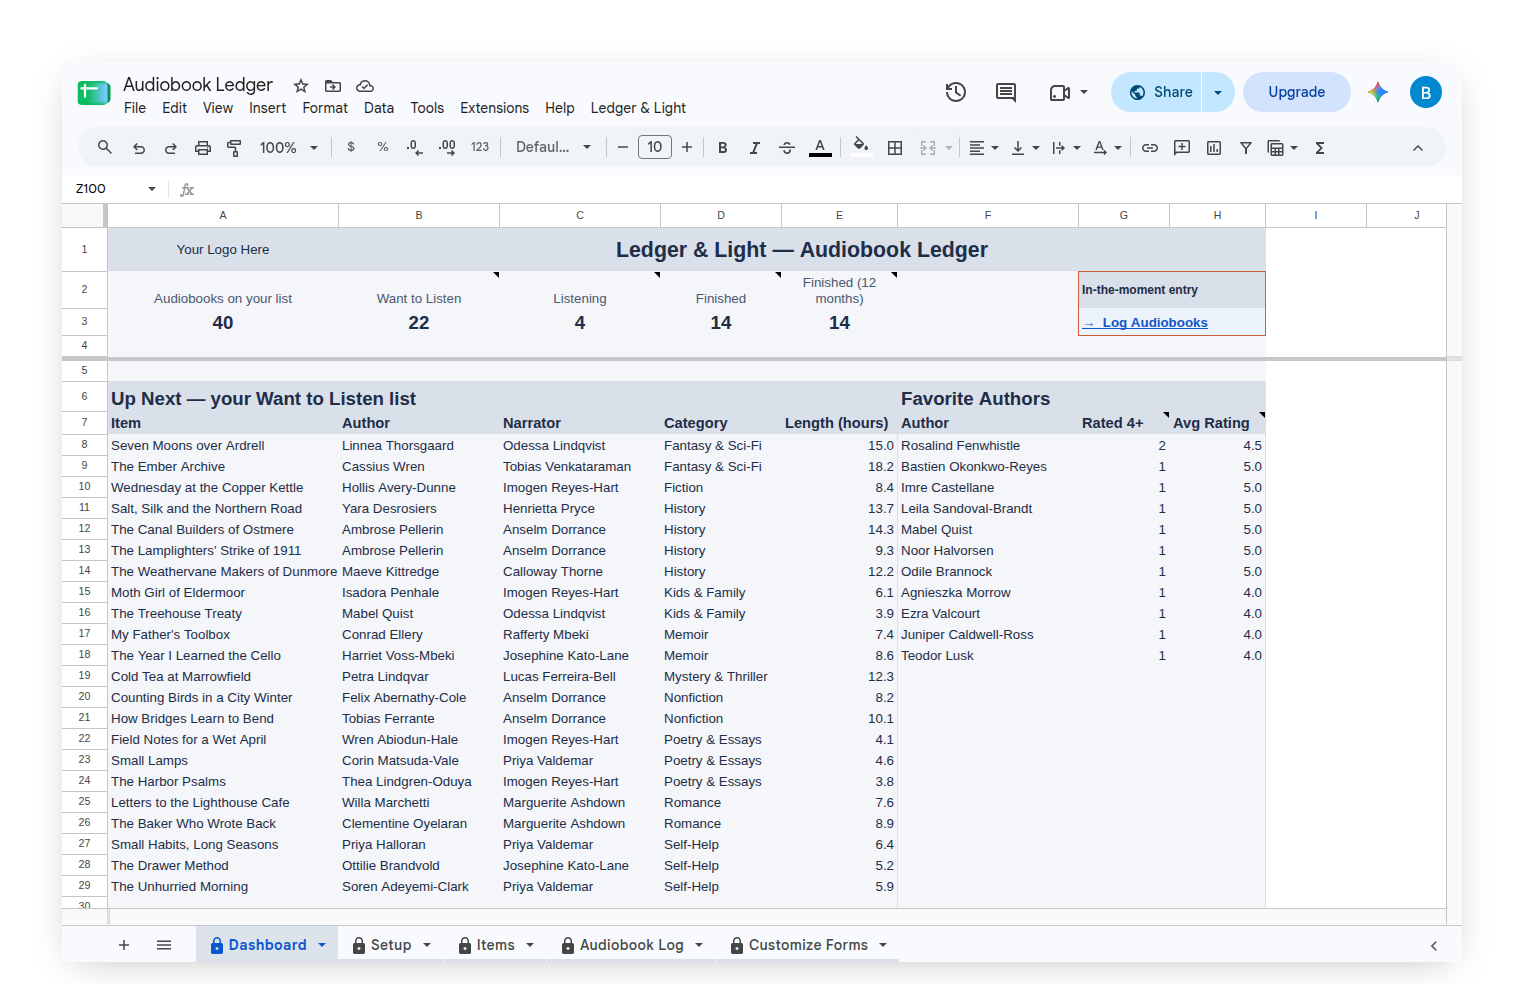Collapse the toolbar with chevron up

pos(1418,148)
